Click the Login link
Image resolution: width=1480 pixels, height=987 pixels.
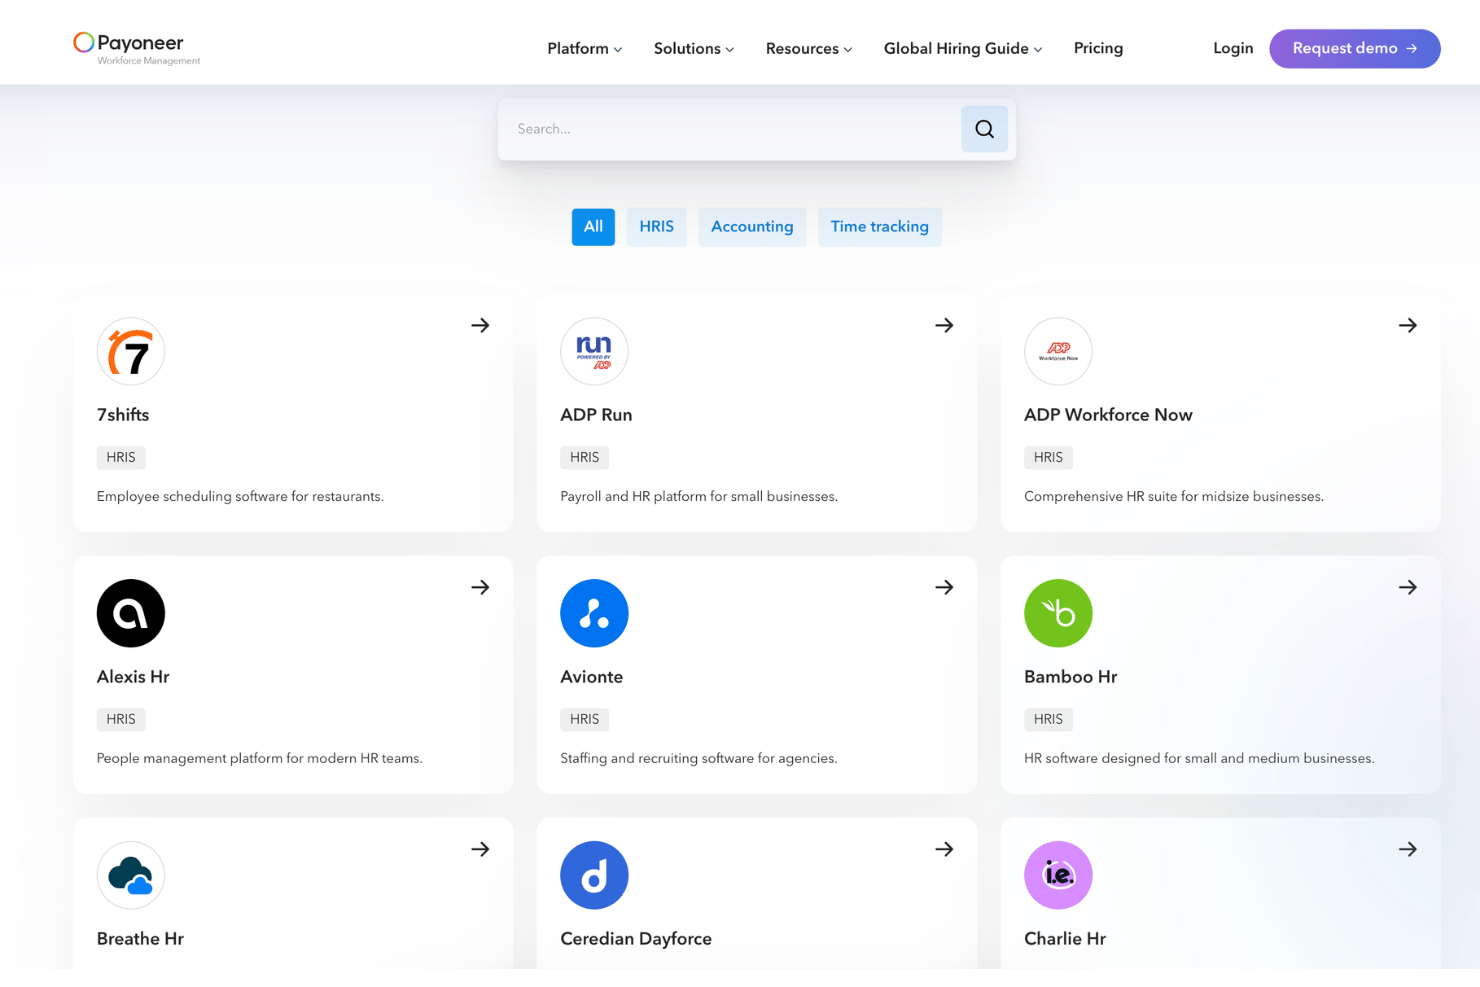1233,48
